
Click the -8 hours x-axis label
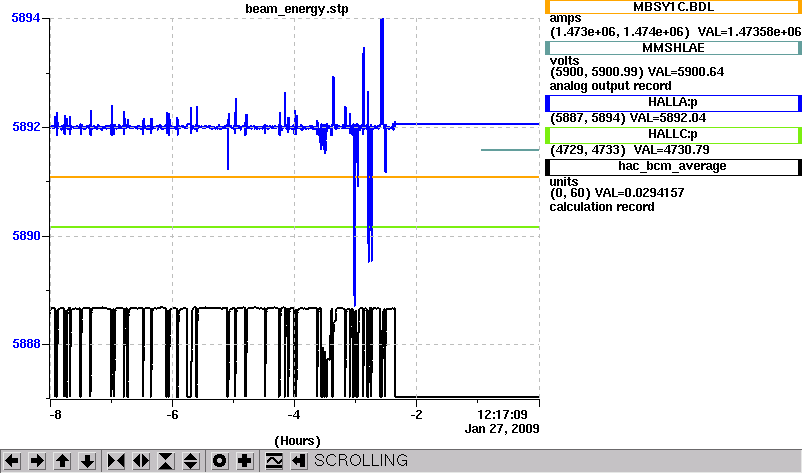point(55,415)
